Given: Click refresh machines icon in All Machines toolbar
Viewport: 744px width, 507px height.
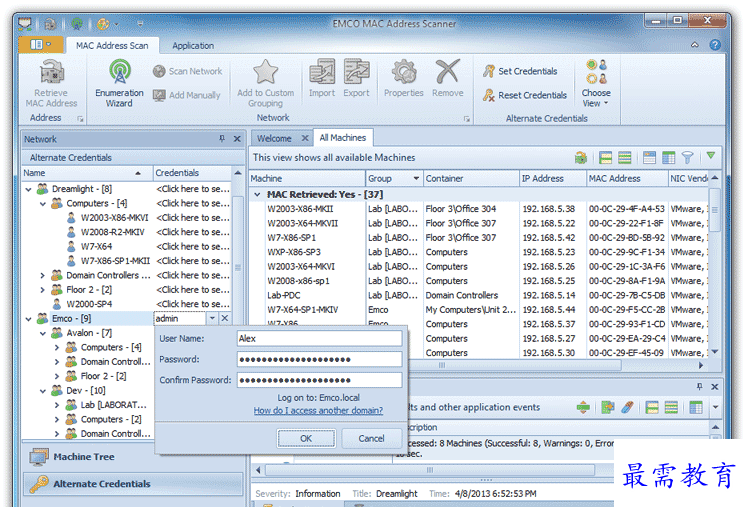Looking at the screenshot, I should (x=581, y=157).
